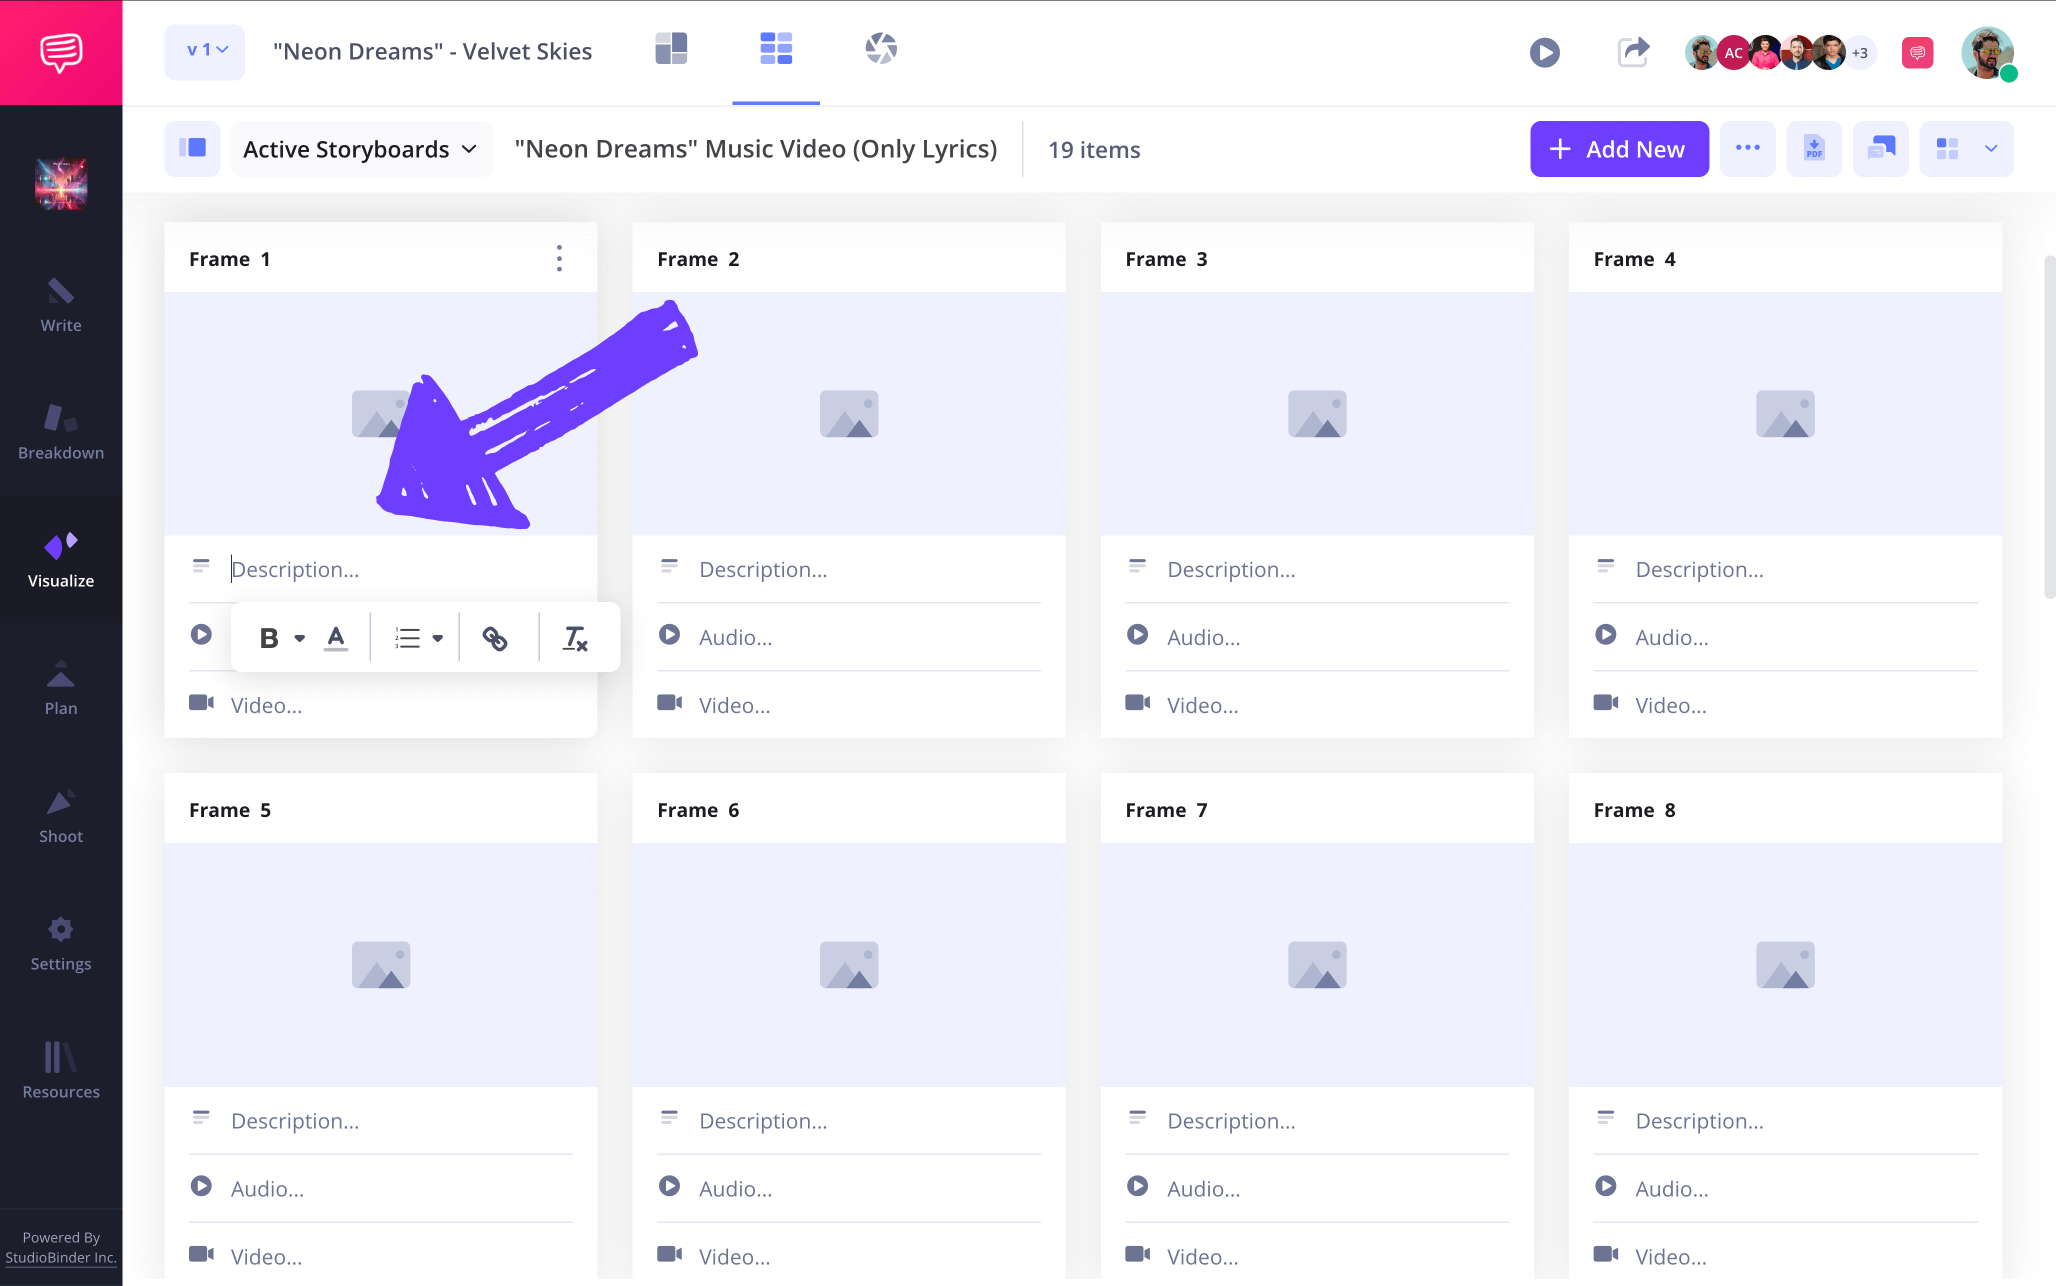
Task: Open the storyboard PDF export icon
Action: coord(1814,148)
